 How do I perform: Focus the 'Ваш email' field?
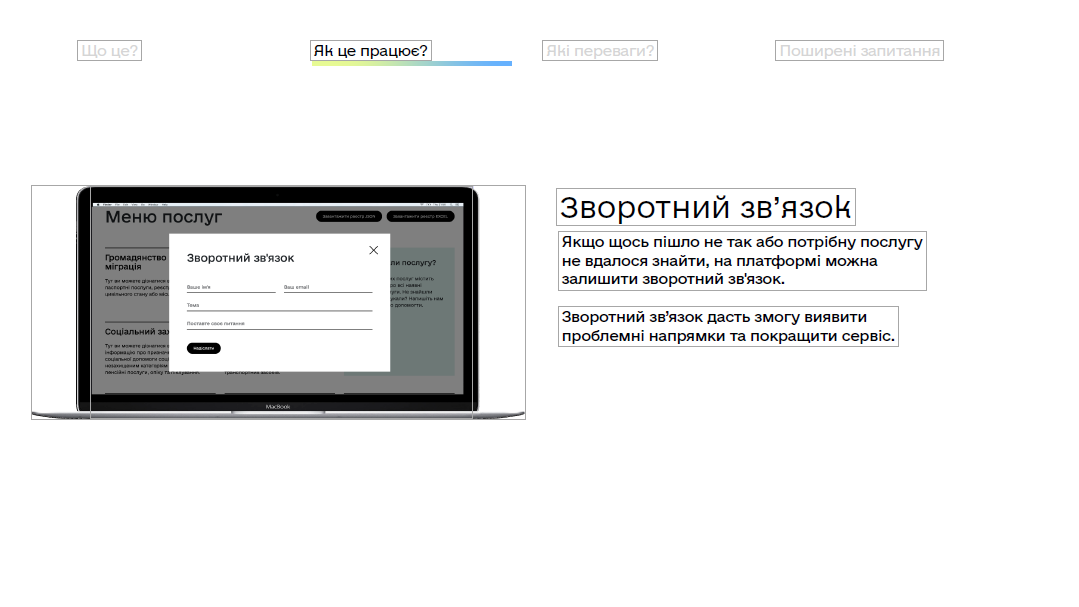click(x=327, y=287)
